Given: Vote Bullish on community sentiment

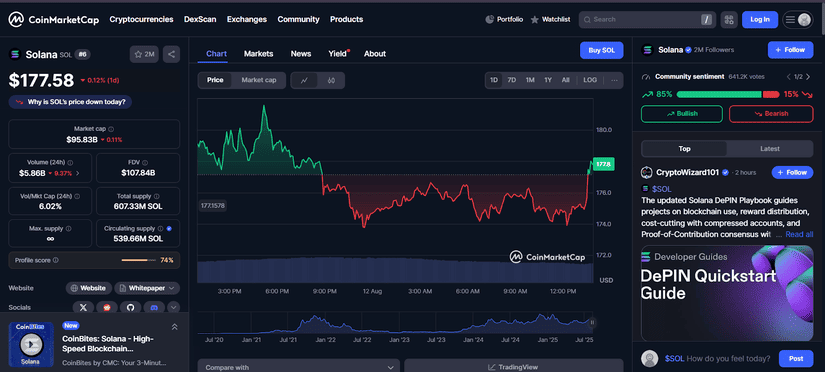Looking at the screenshot, I should pos(682,114).
